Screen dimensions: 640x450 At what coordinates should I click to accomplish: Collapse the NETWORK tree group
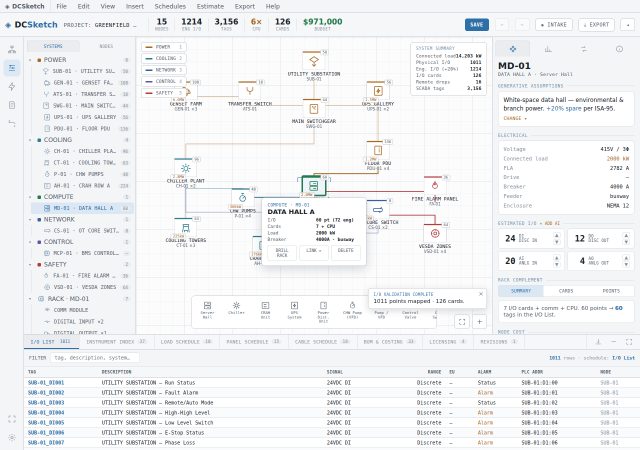(x=30, y=220)
